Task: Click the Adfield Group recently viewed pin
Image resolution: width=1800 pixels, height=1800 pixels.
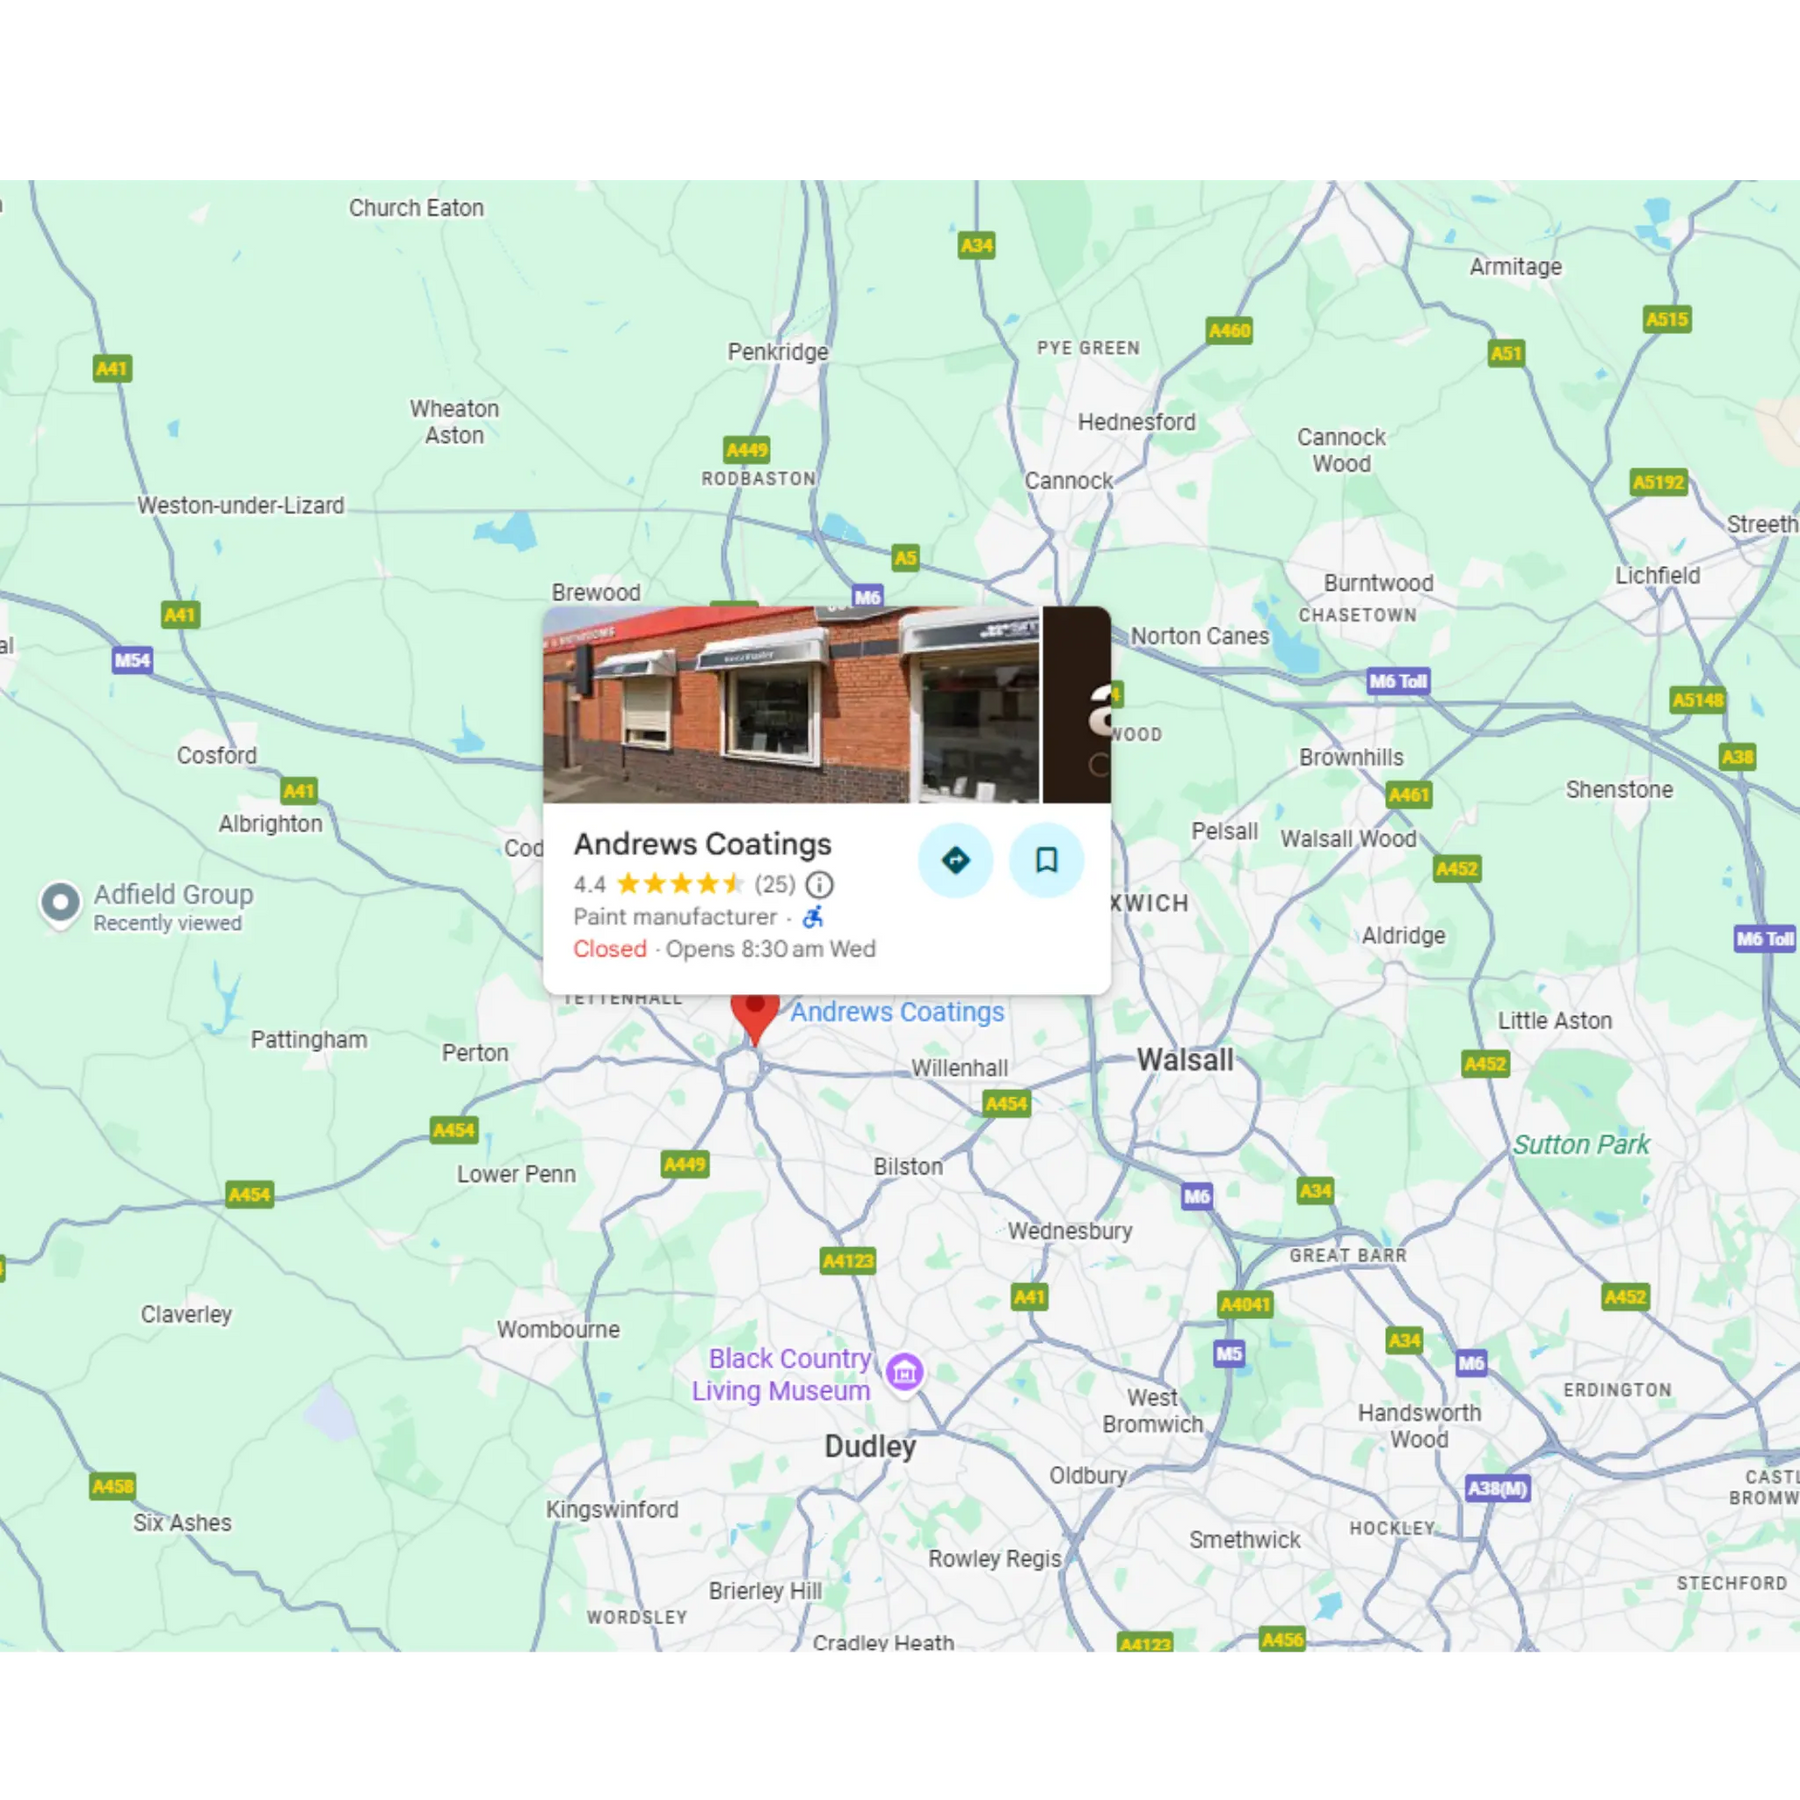Action: (60, 904)
